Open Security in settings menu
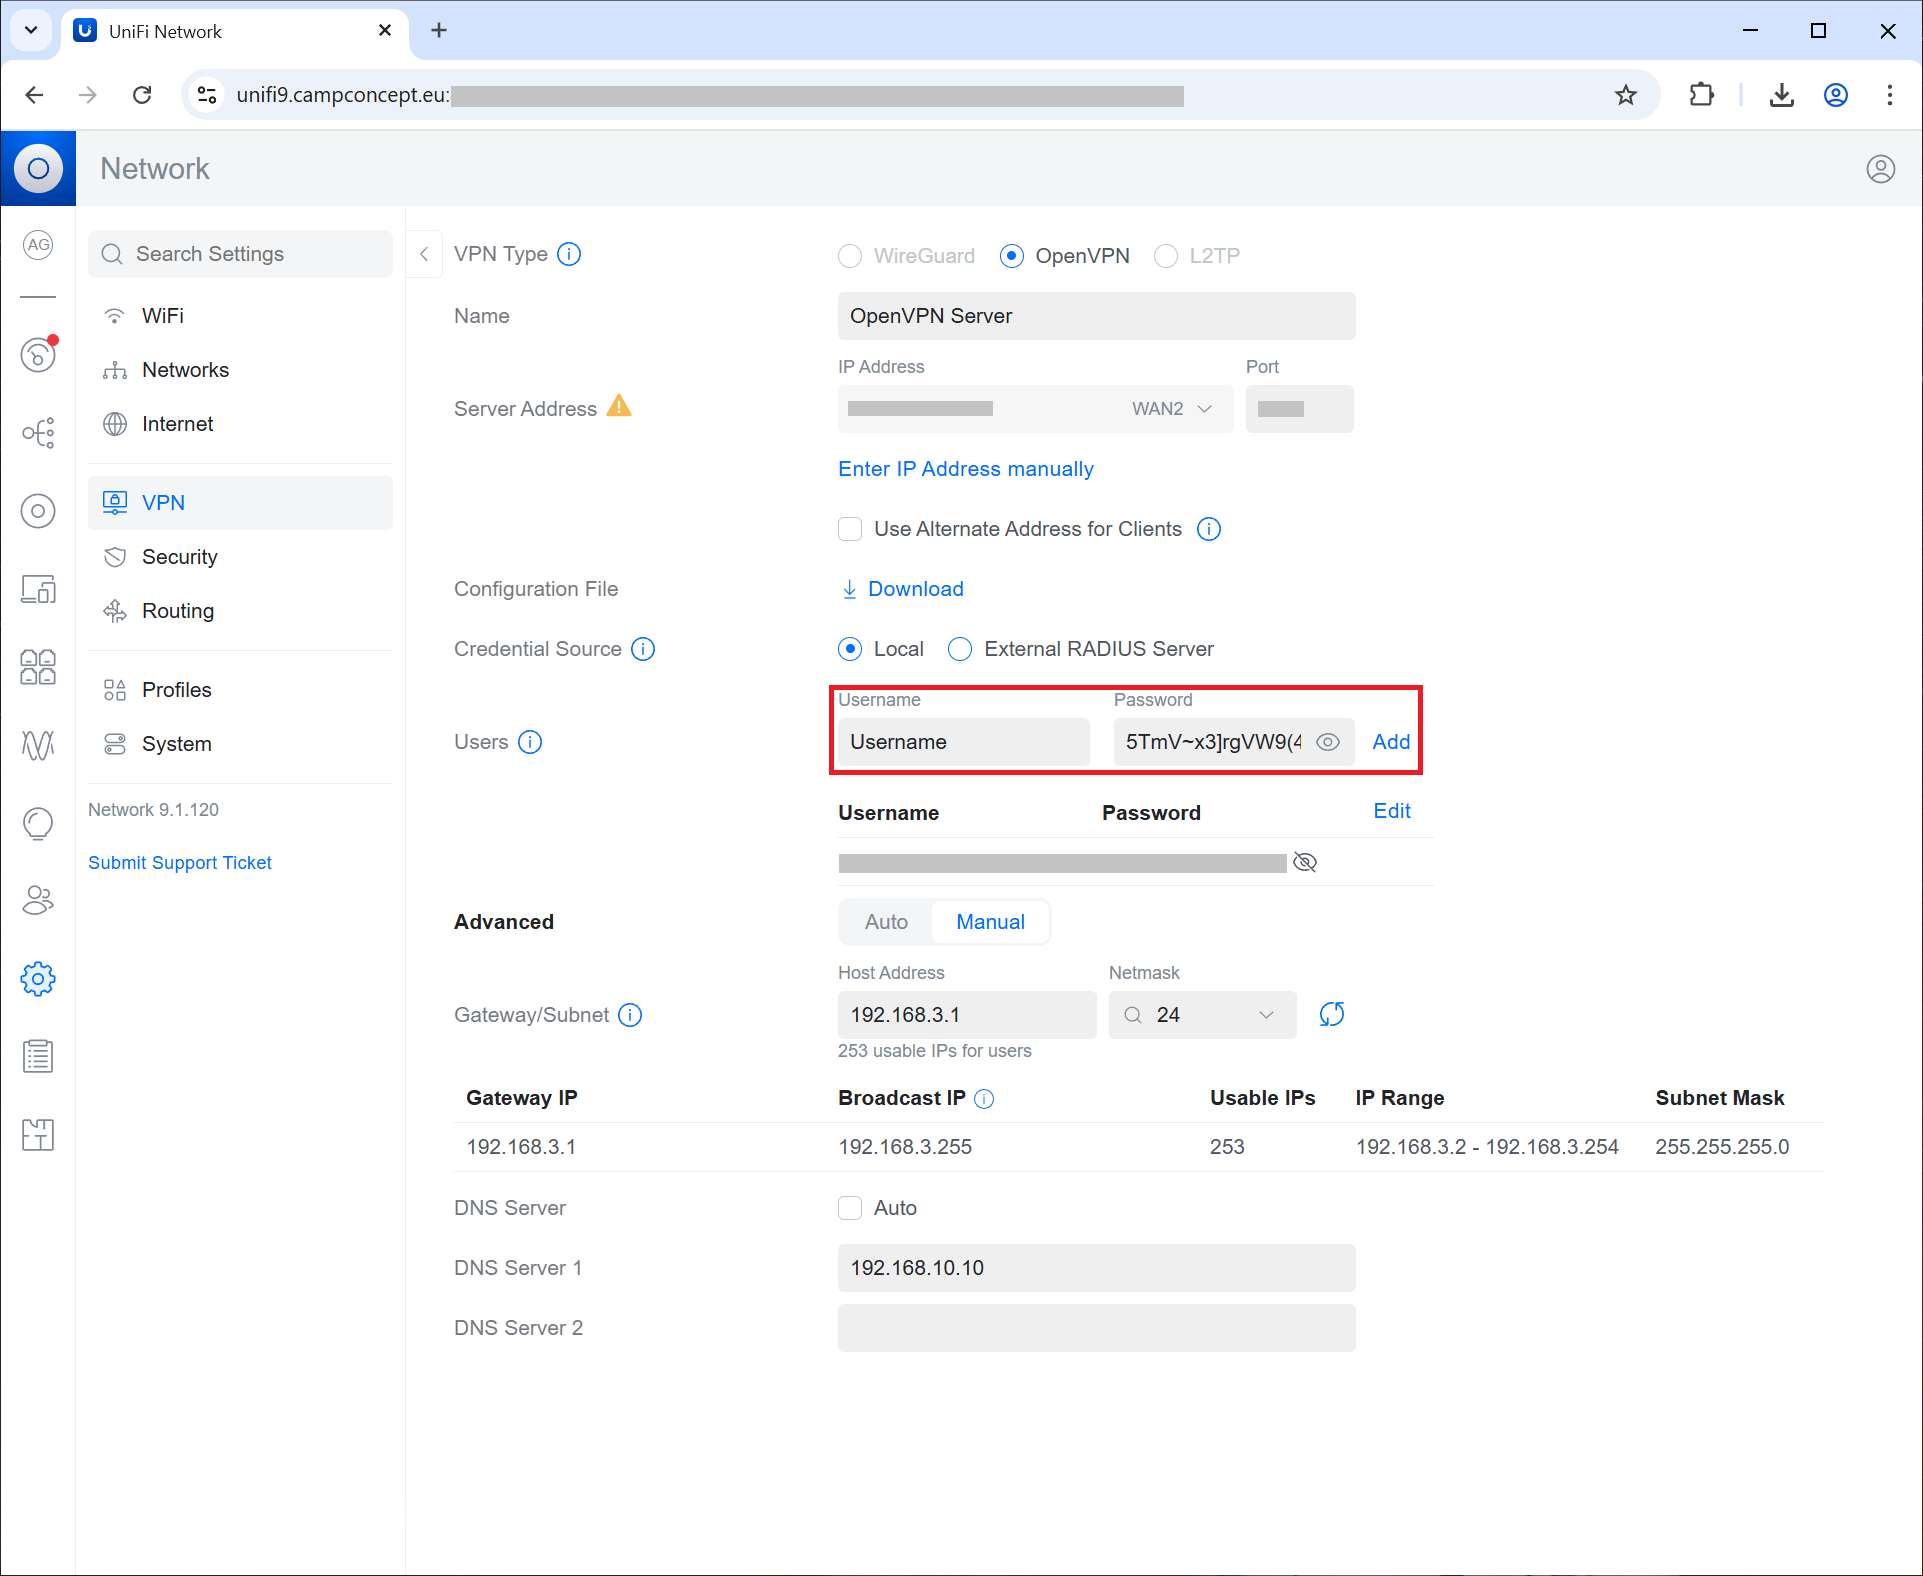The width and height of the screenshot is (1923, 1576). tap(179, 557)
